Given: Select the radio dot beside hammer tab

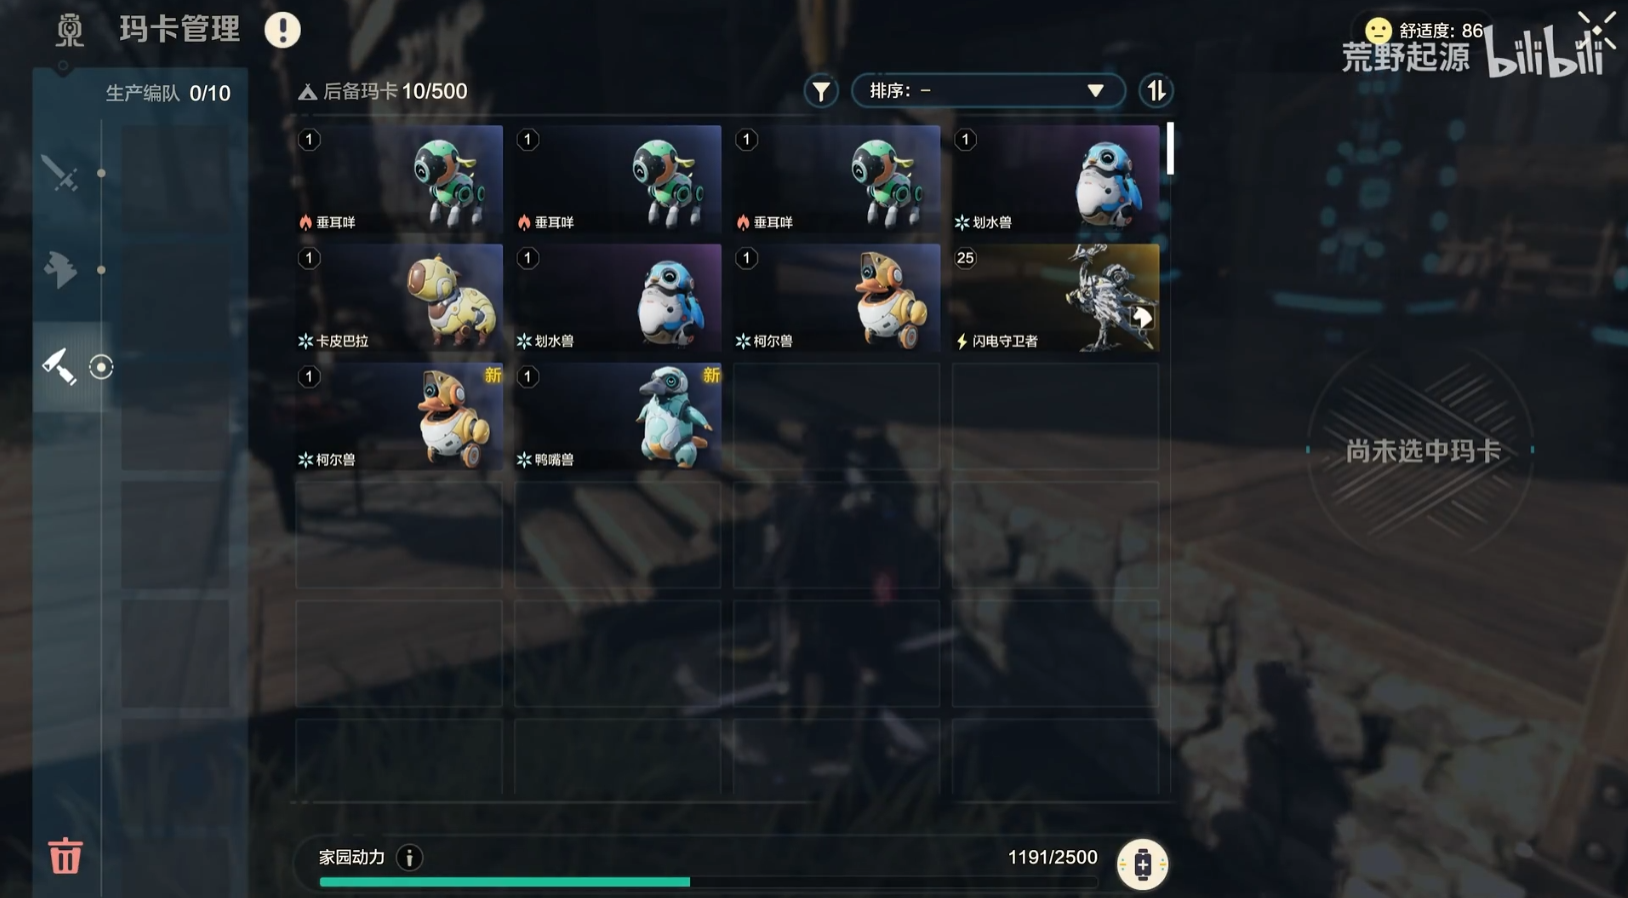Looking at the screenshot, I should (x=101, y=367).
